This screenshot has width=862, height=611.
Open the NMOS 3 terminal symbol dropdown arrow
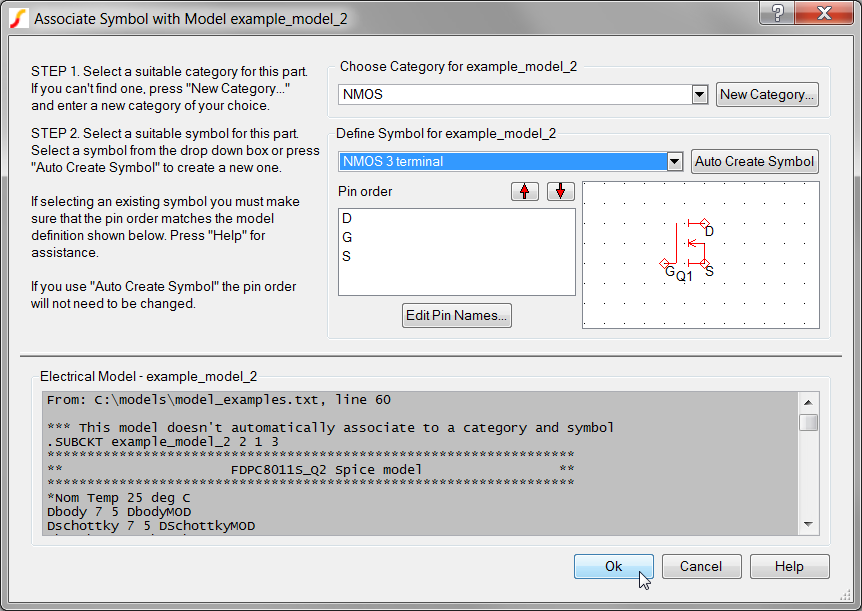click(x=675, y=161)
